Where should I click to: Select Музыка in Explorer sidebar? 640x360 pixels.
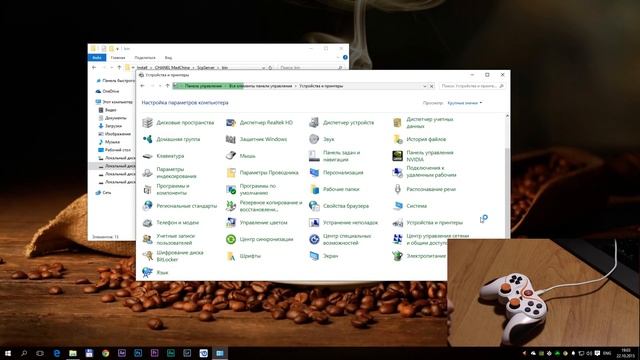109,142
